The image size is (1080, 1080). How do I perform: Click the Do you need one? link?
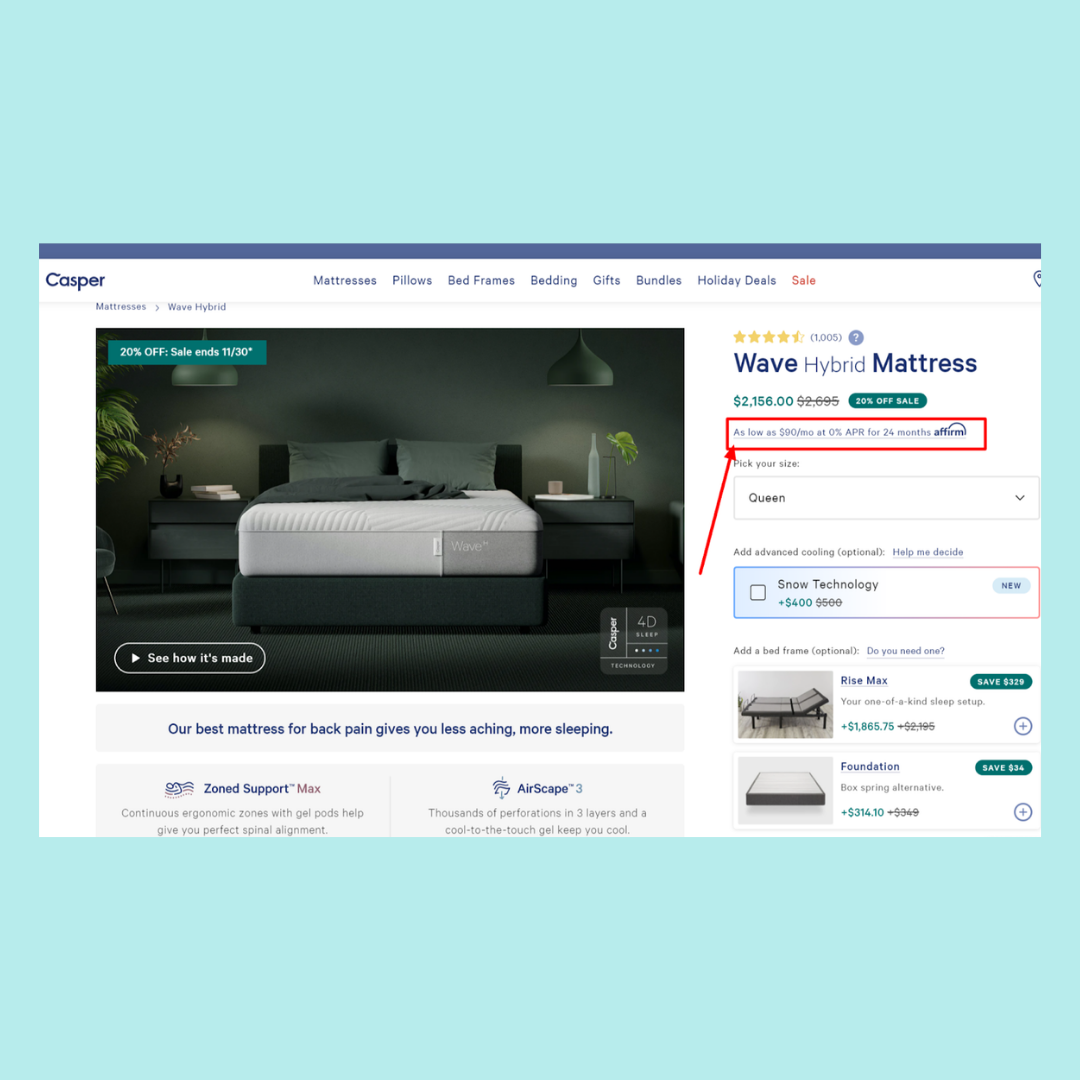[x=905, y=650]
